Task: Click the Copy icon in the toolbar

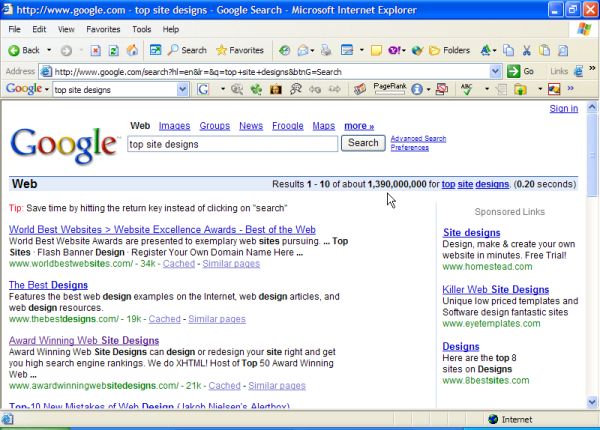Action: pos(509,50)
